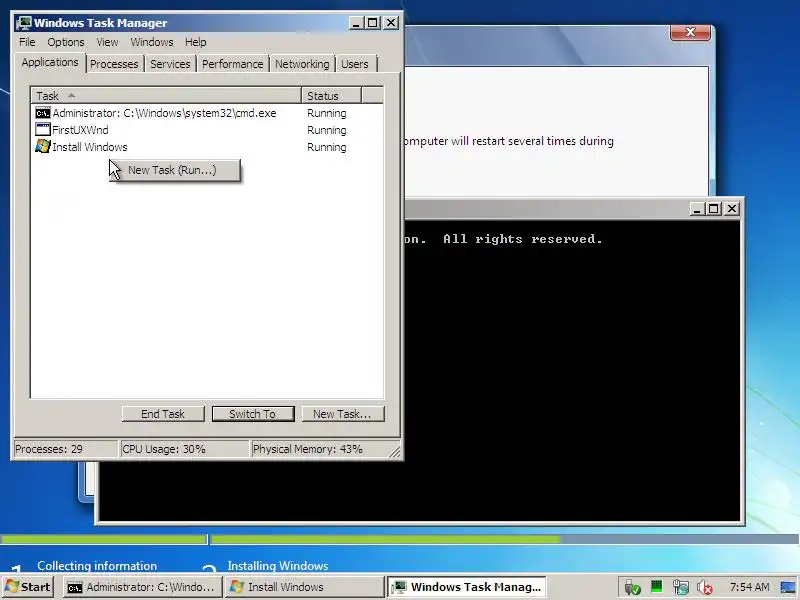Open the View menu

pos(107,42)
